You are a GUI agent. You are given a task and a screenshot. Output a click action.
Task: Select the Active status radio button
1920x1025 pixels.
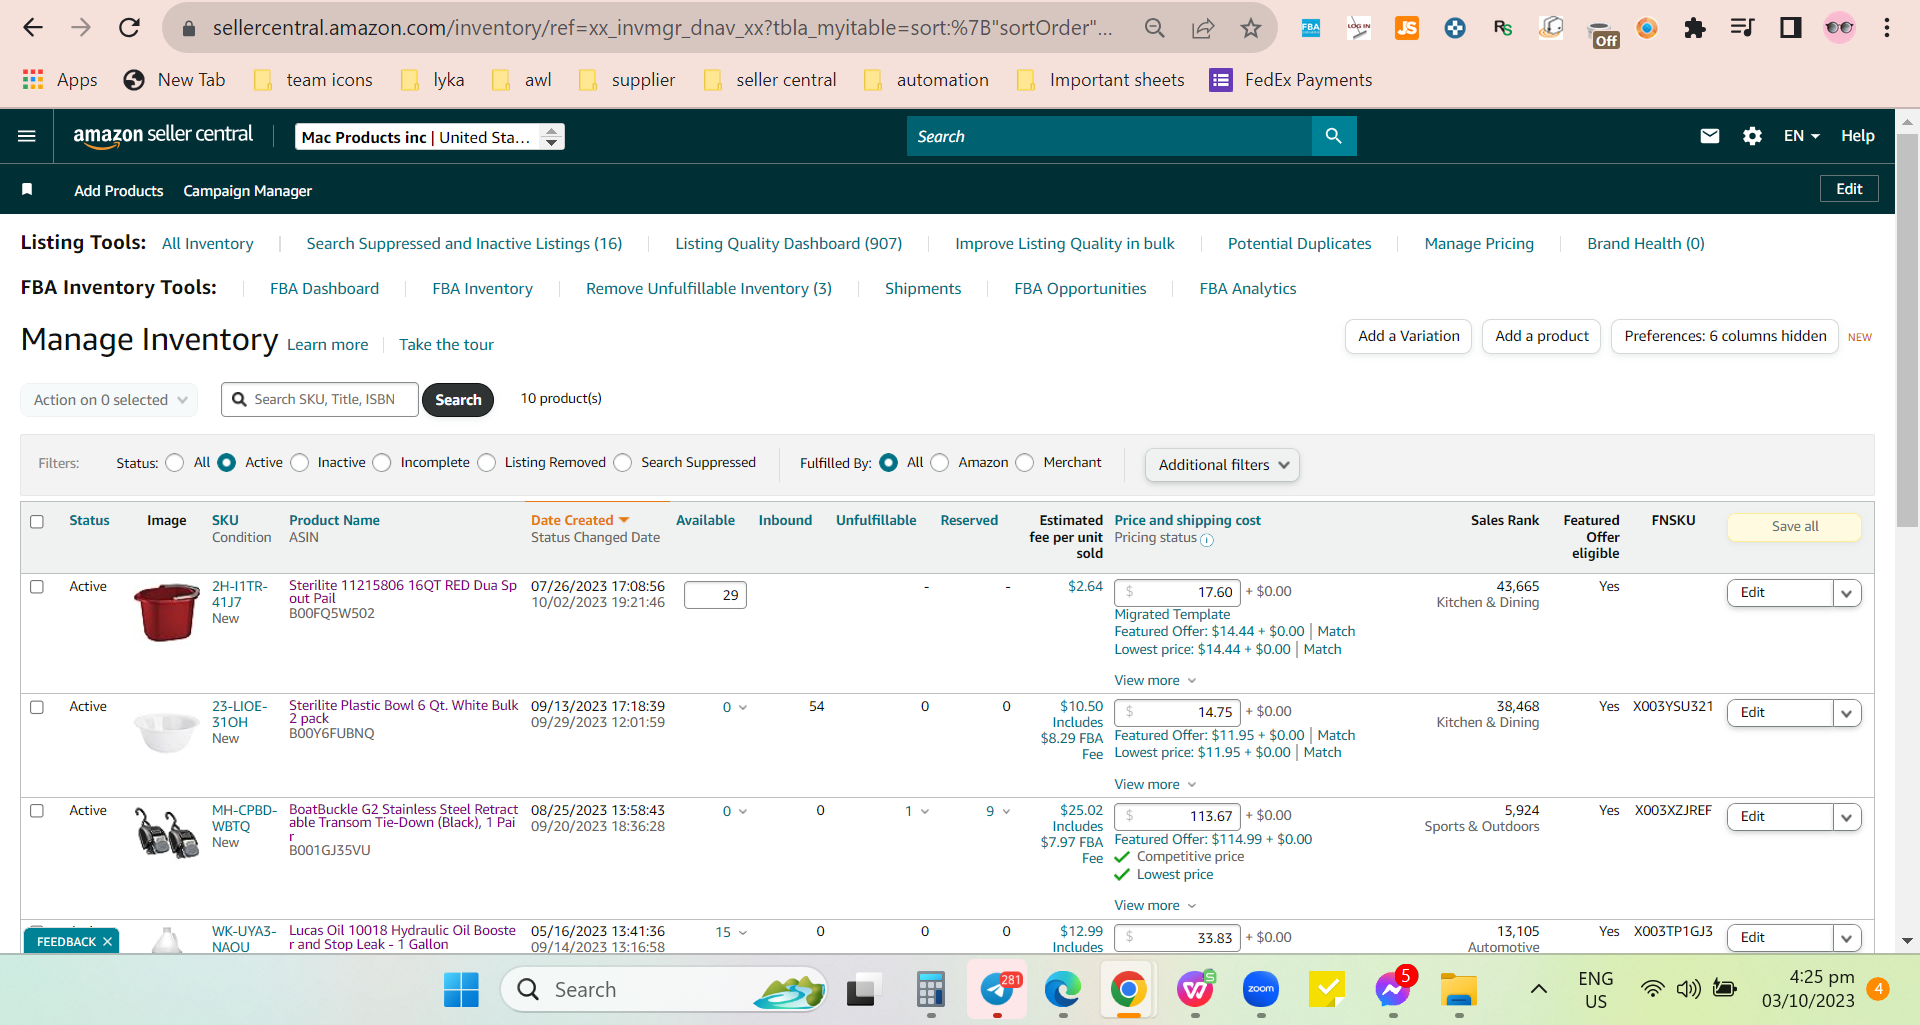[x=227, y=463]
